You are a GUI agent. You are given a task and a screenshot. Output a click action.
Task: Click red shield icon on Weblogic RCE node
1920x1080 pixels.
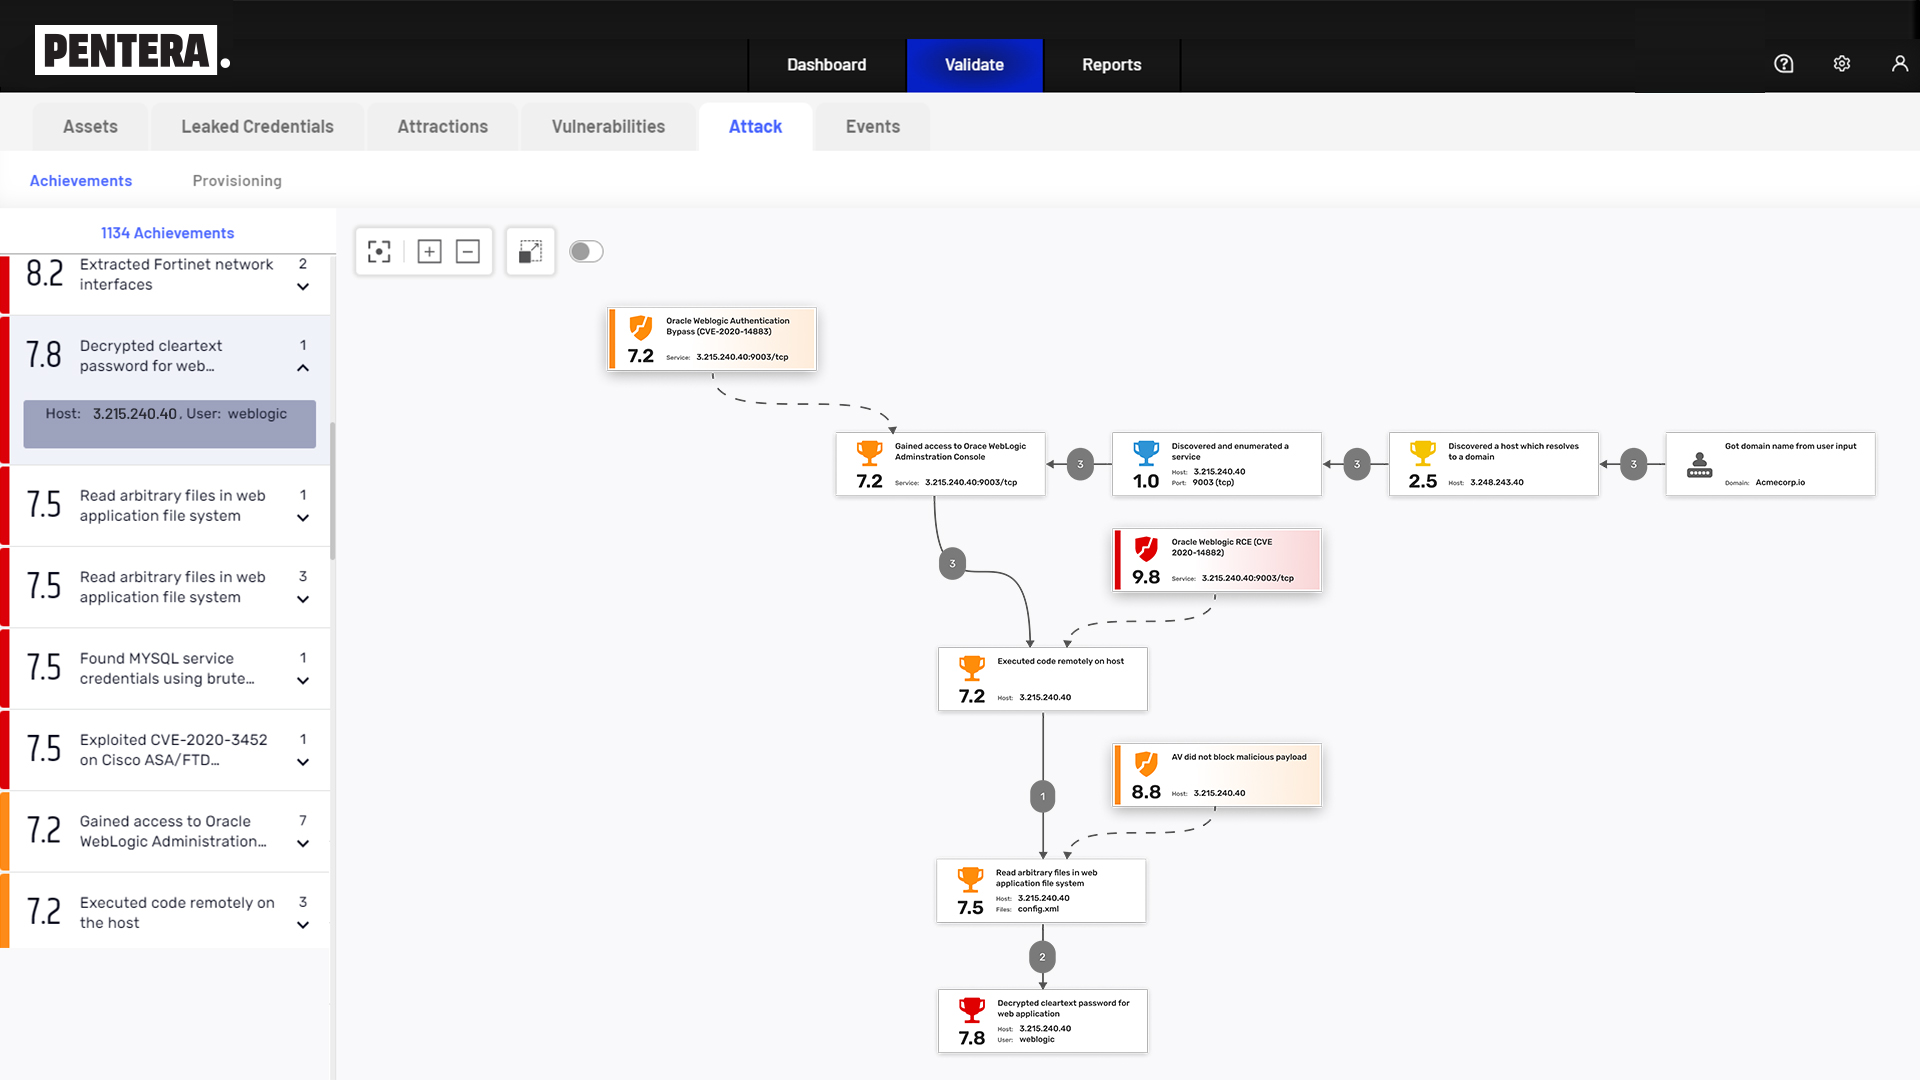click(x=1146, y=548)
